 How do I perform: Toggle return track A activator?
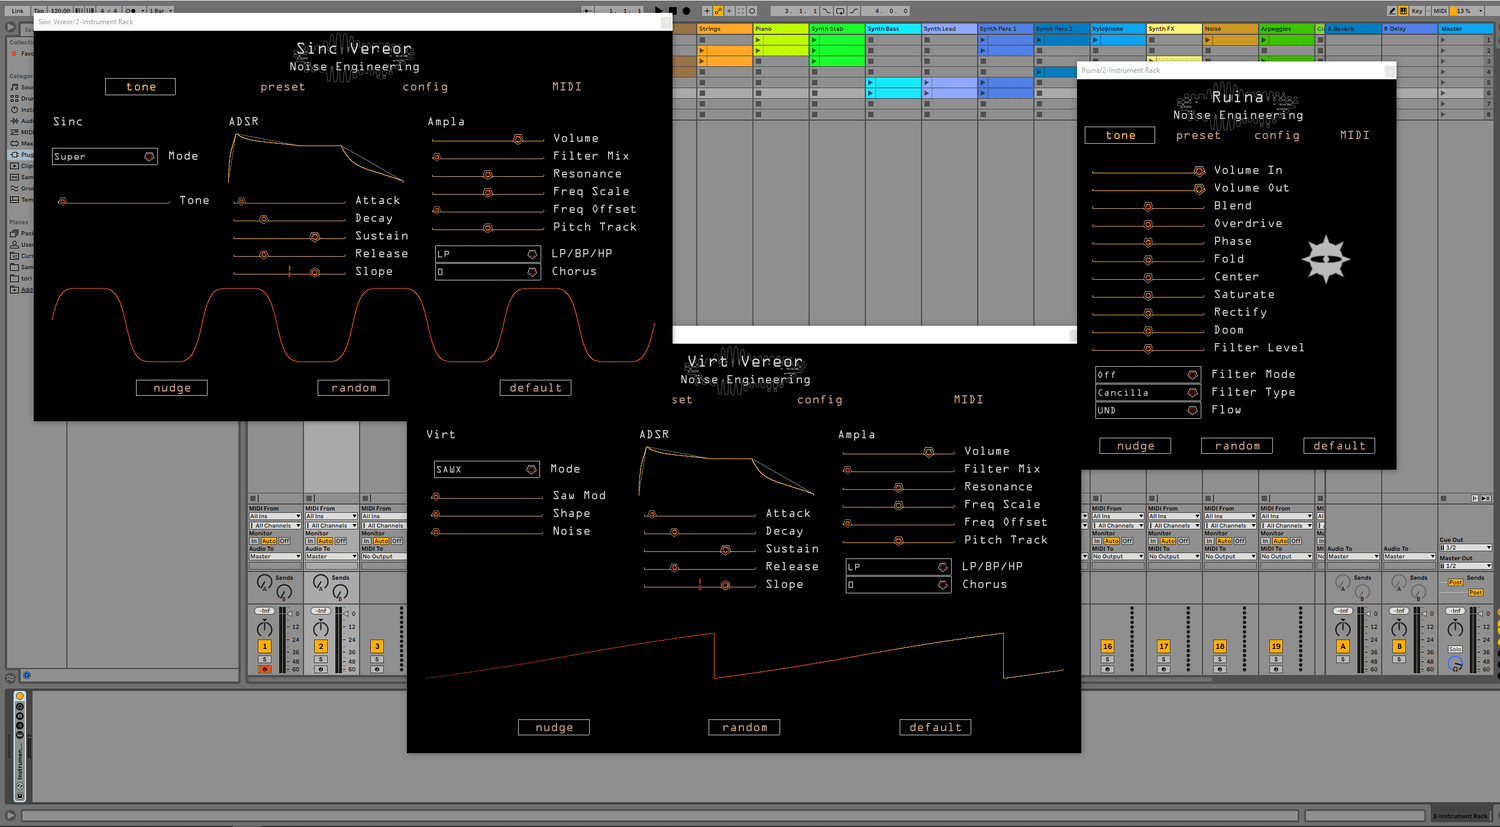(1343, 646)
